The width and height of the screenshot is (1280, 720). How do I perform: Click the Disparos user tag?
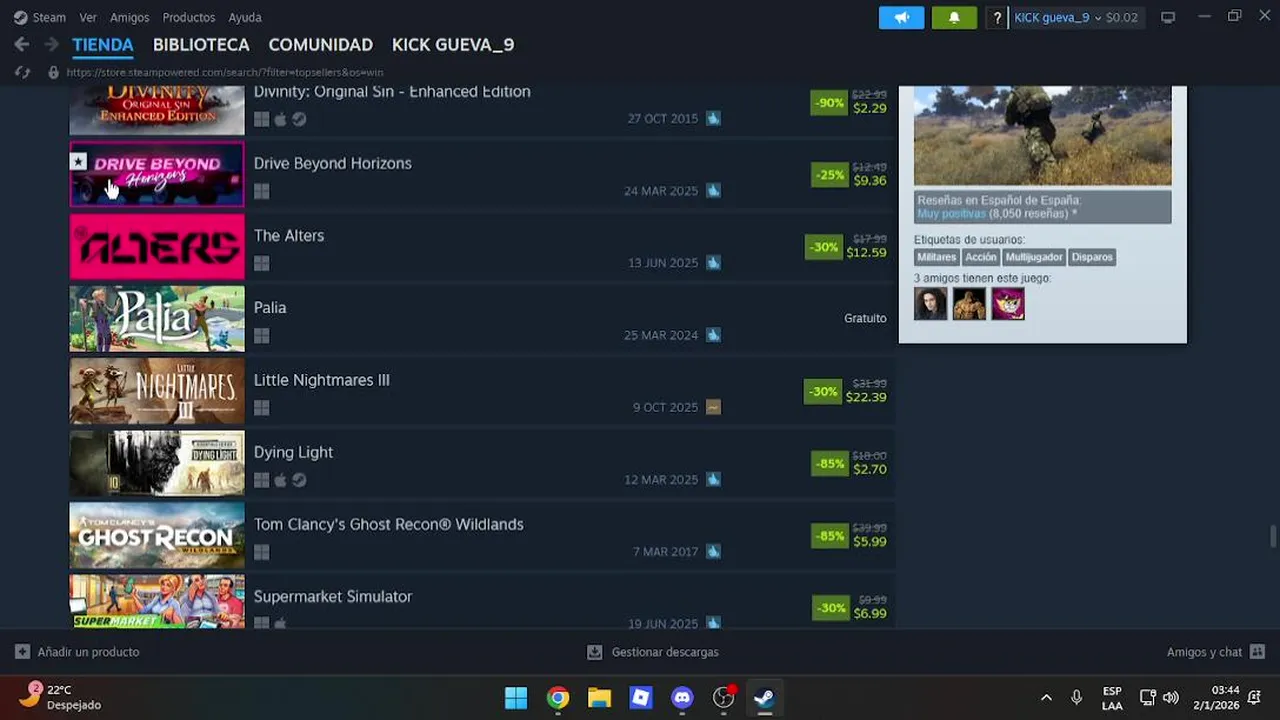1092,257
